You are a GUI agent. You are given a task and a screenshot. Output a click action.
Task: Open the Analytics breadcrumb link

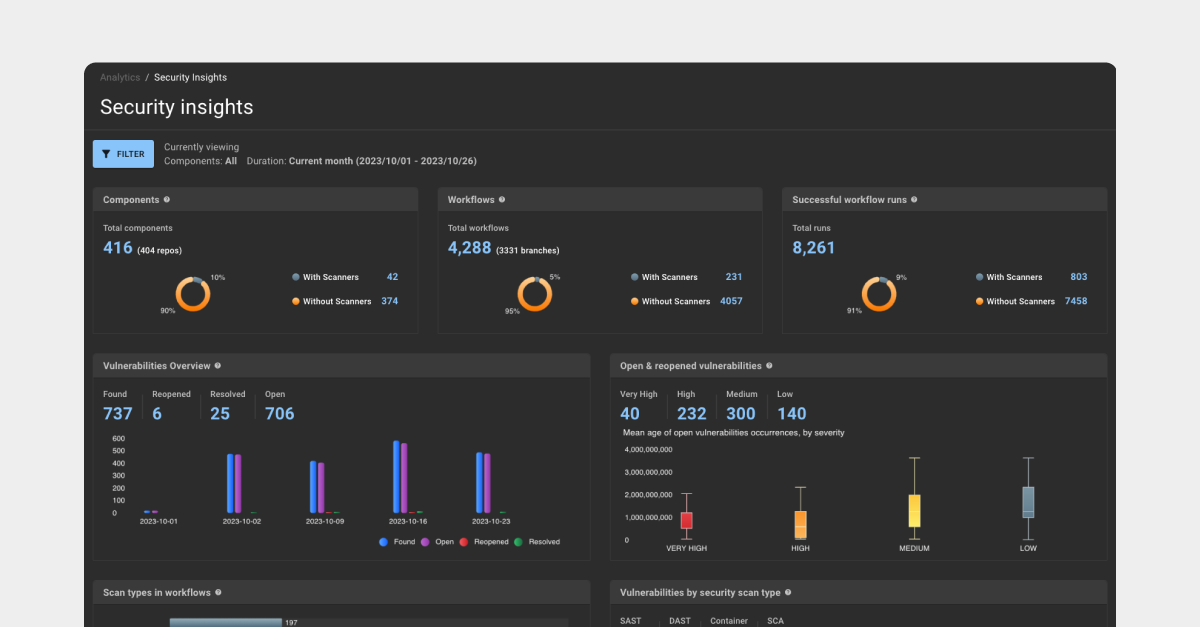tap(120, 77)
